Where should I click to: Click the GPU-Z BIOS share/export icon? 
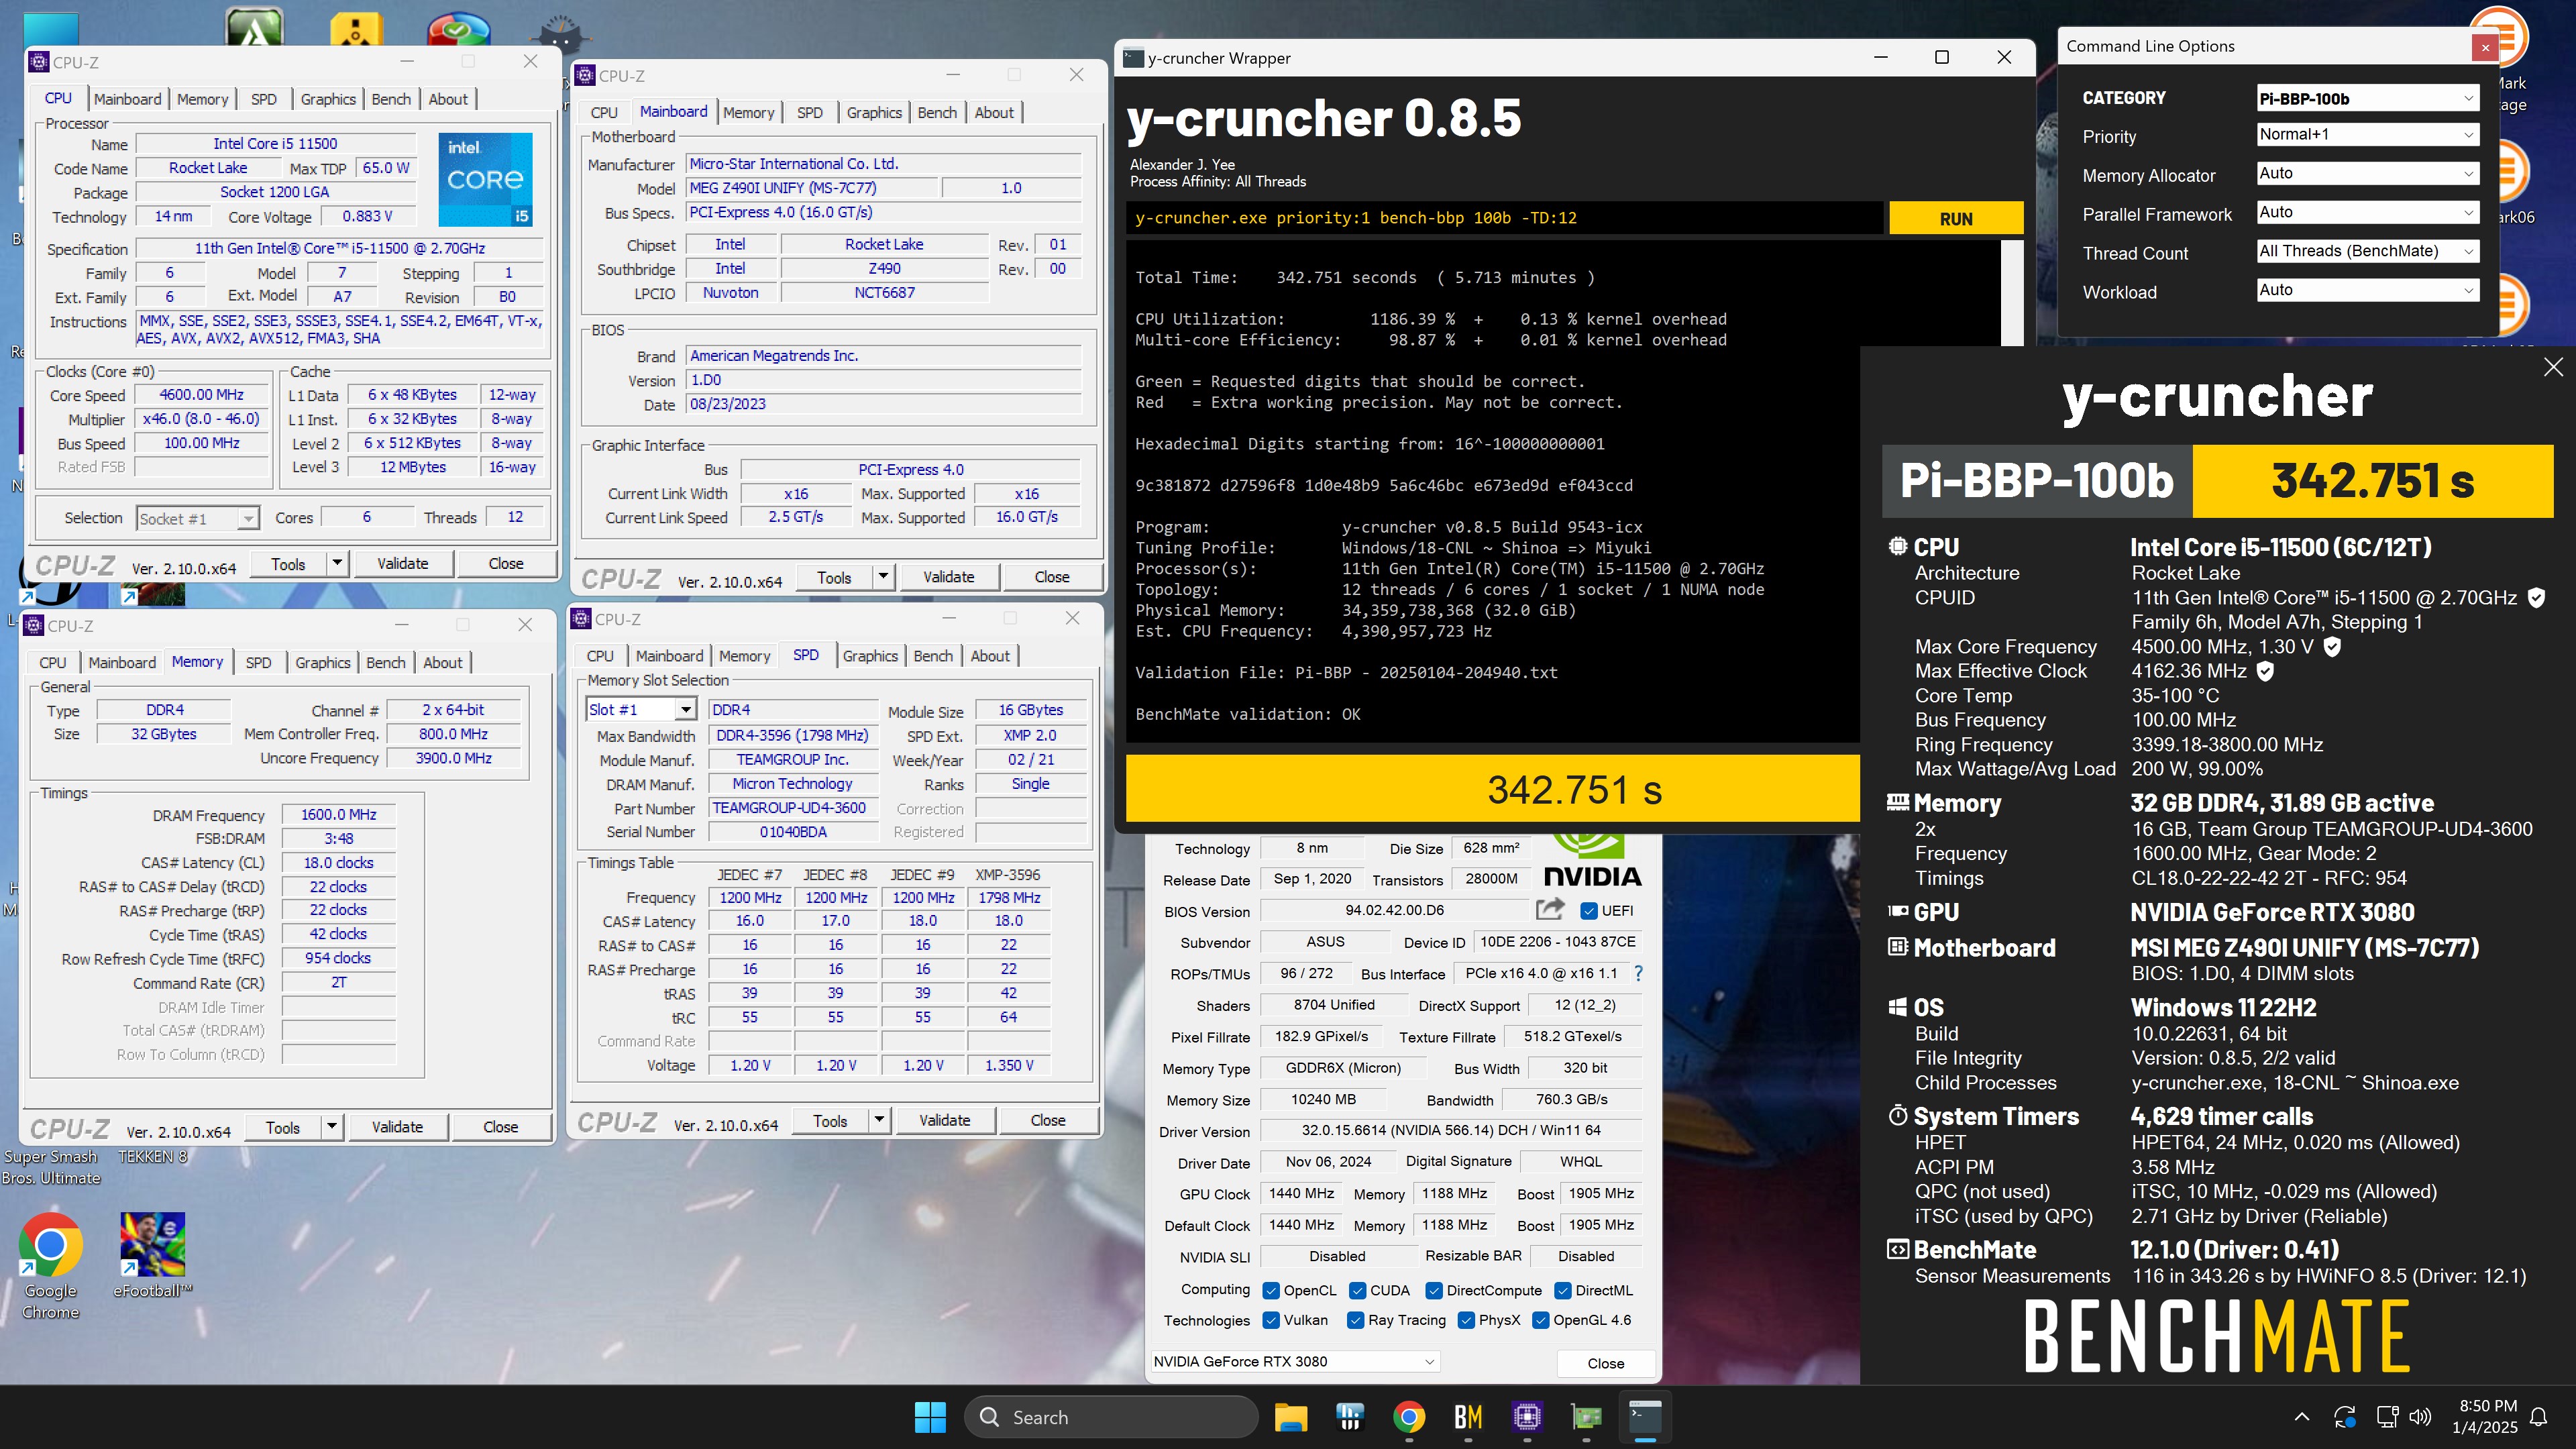click(1549, 909)
